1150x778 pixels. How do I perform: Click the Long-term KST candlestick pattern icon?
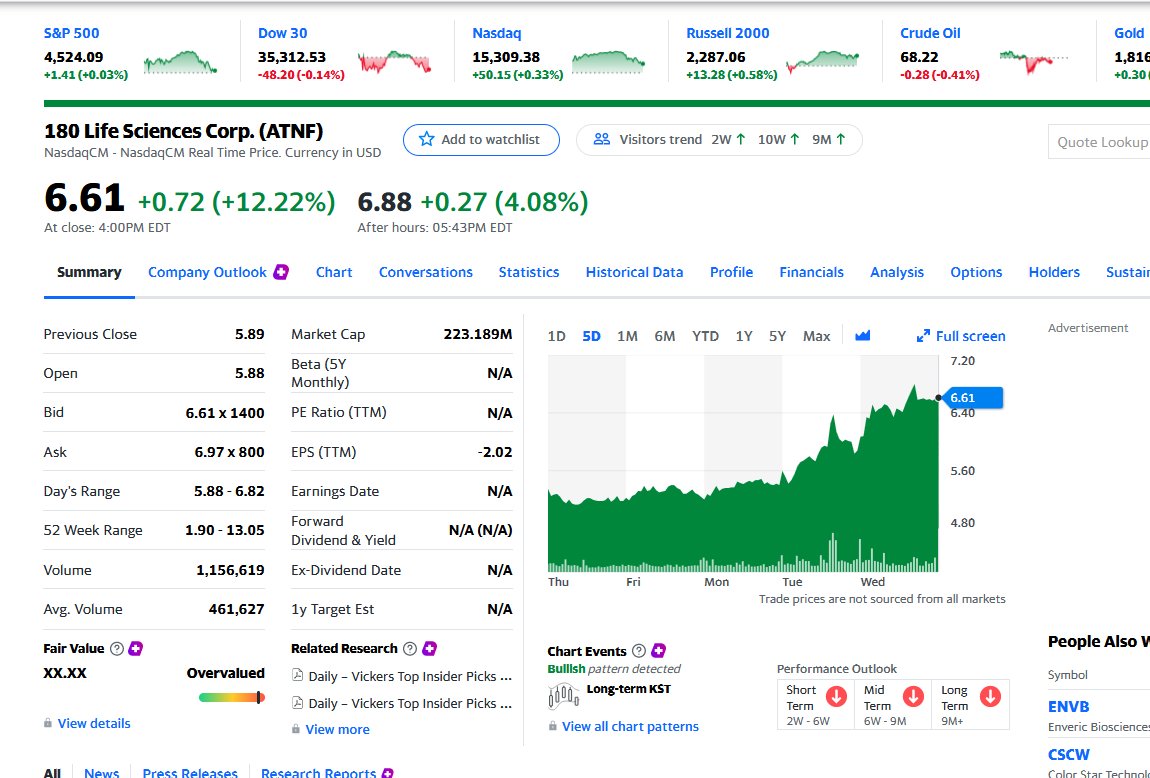(x=563, y=695)
